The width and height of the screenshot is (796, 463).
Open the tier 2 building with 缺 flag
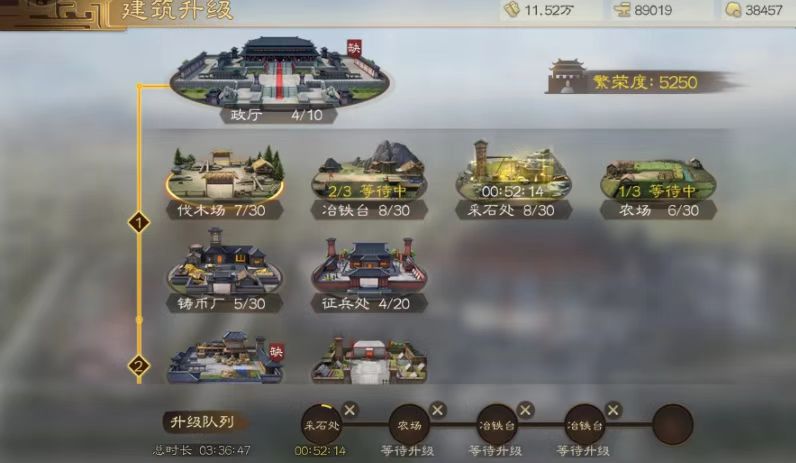click(225, 357)
